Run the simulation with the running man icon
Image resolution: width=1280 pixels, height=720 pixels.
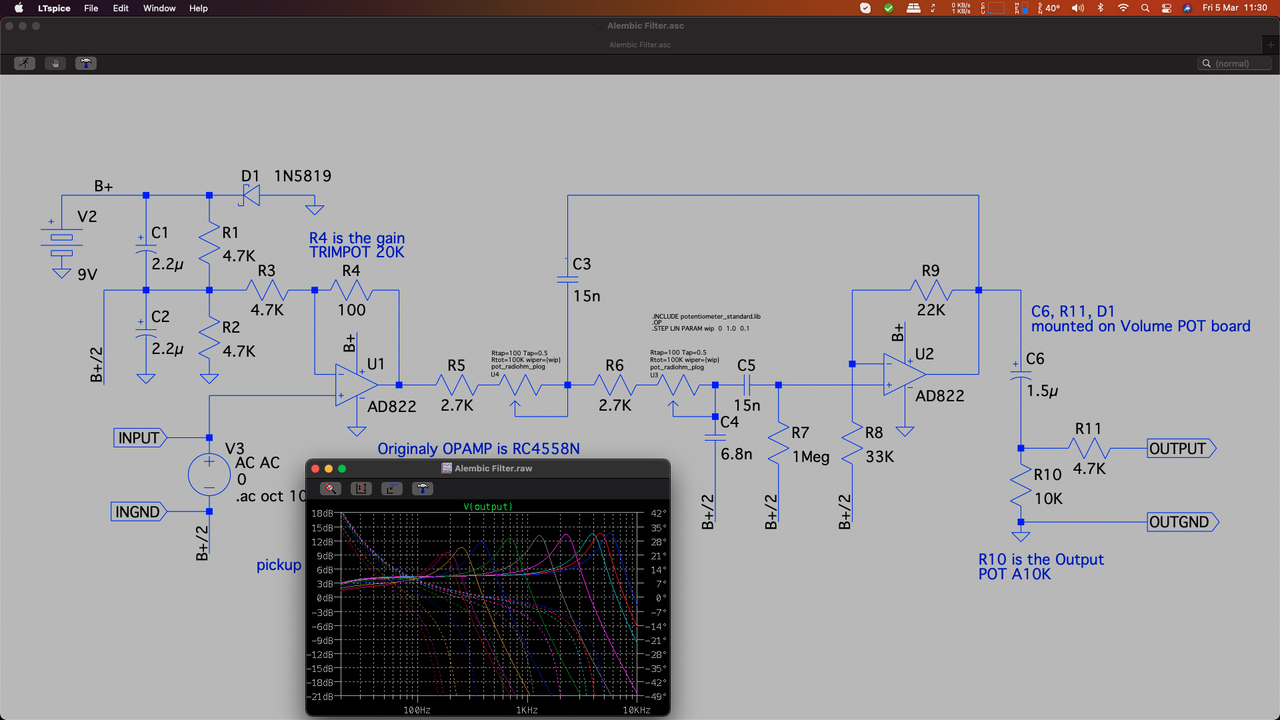point(23,63)
